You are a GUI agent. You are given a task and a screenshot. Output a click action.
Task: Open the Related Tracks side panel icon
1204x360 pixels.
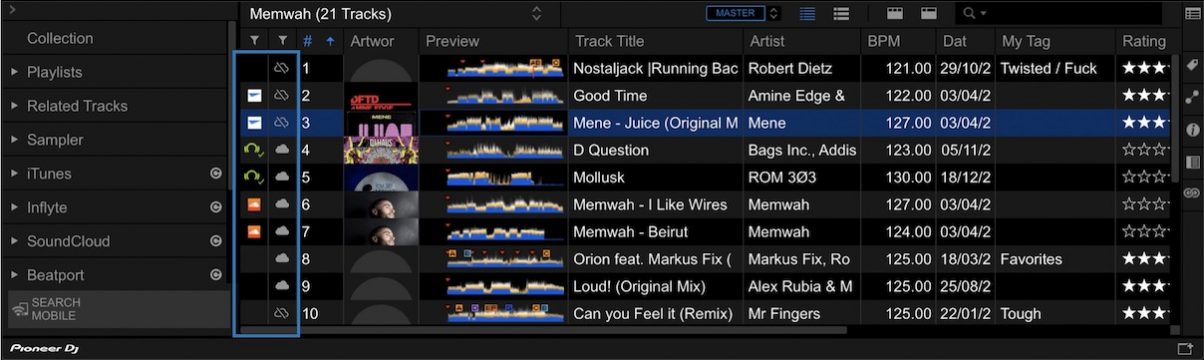click(x=1191, y=98)
